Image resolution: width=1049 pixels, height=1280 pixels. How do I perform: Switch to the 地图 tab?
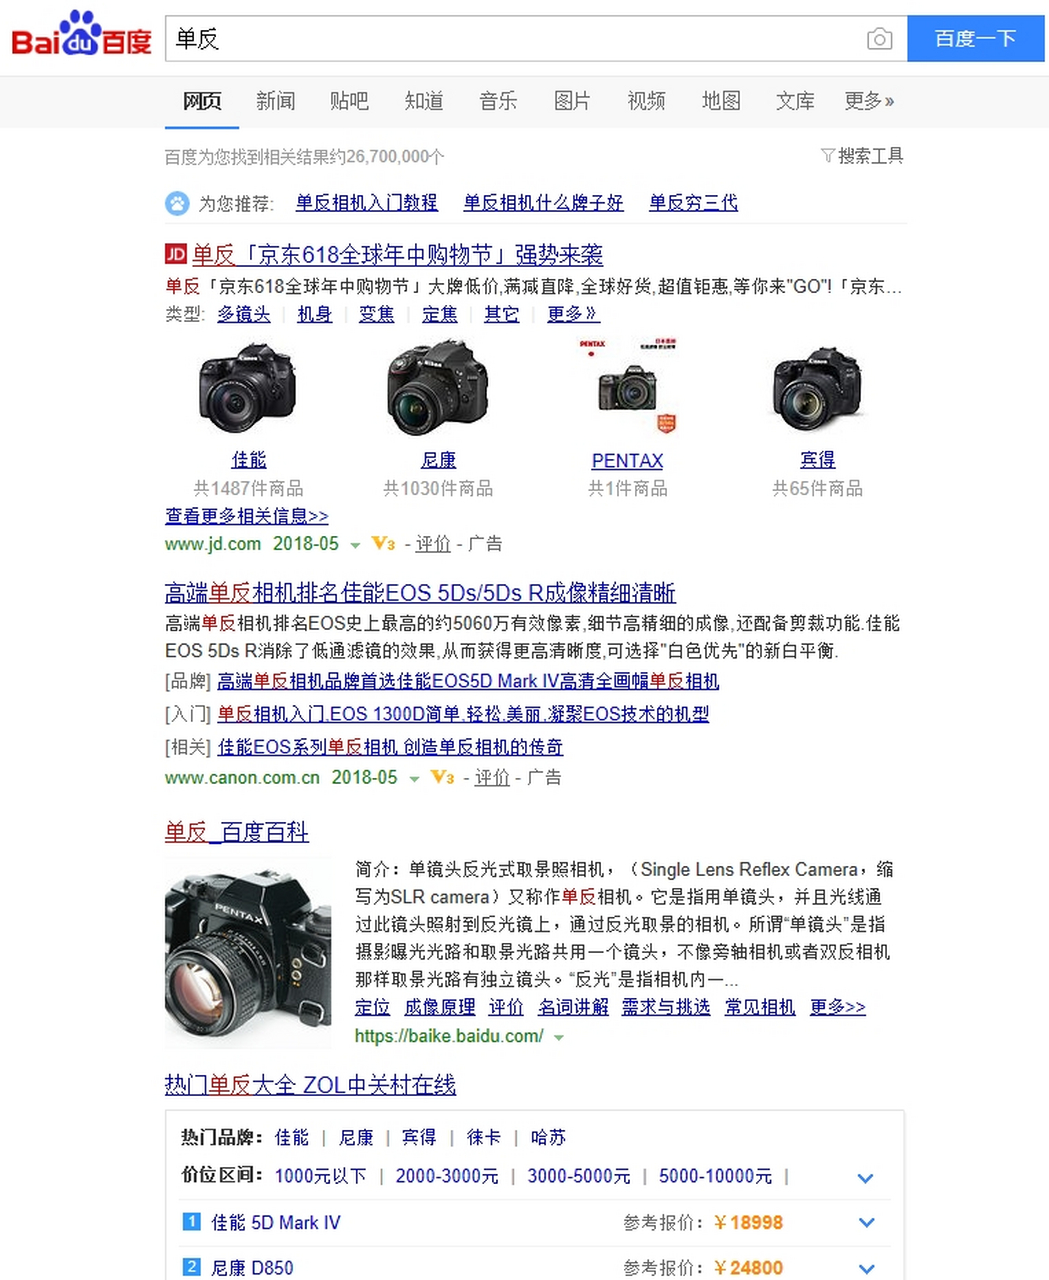[721, 101]
